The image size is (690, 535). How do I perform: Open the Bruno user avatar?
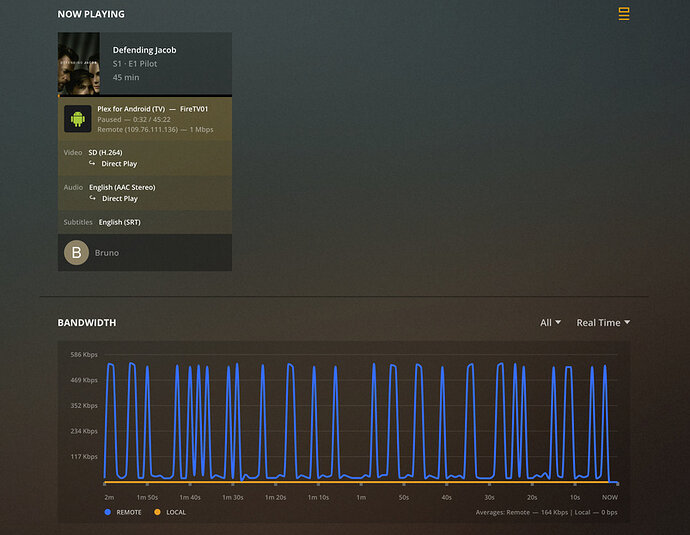tap(77, 253)
